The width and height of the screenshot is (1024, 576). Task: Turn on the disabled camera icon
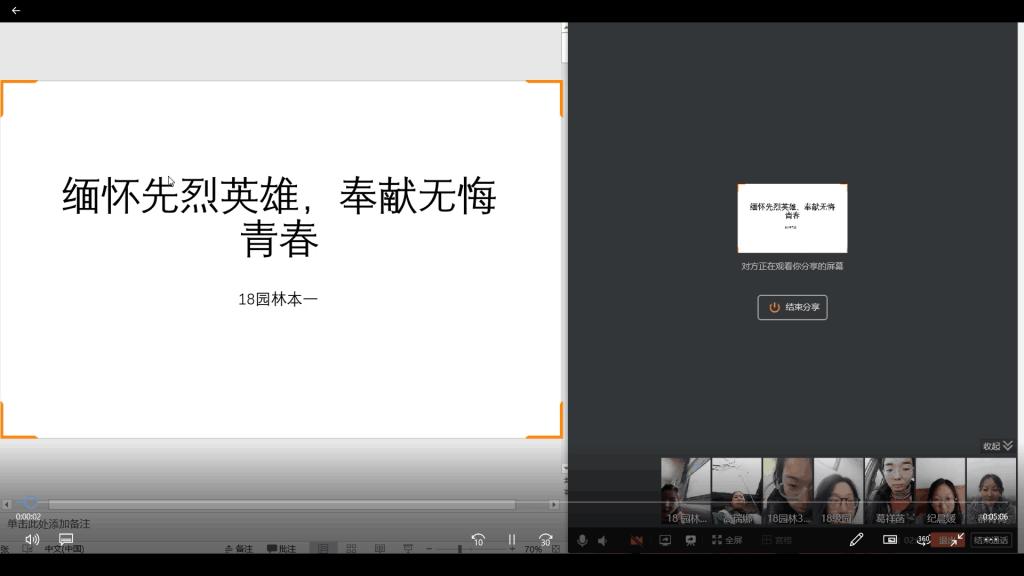click(x=636, y=540)
